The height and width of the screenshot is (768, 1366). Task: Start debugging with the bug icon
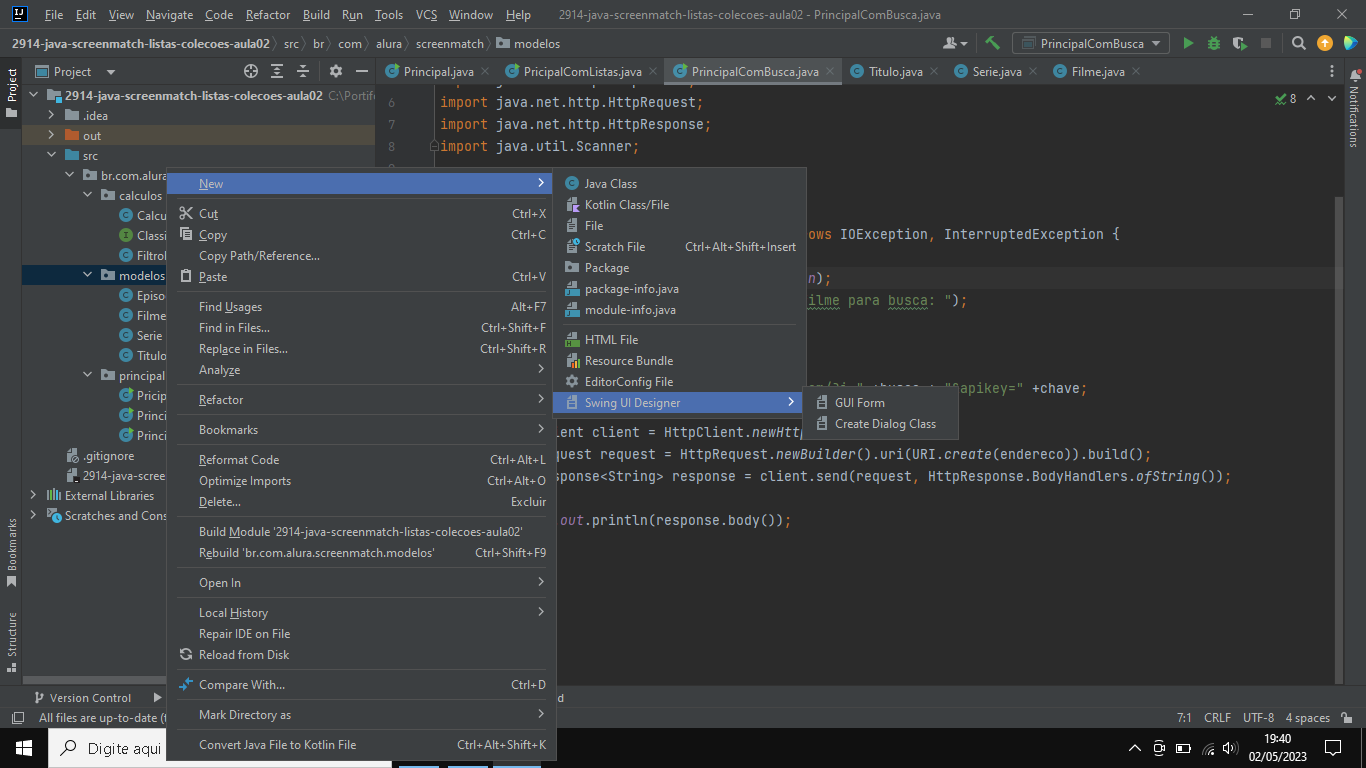(1214, 44)
